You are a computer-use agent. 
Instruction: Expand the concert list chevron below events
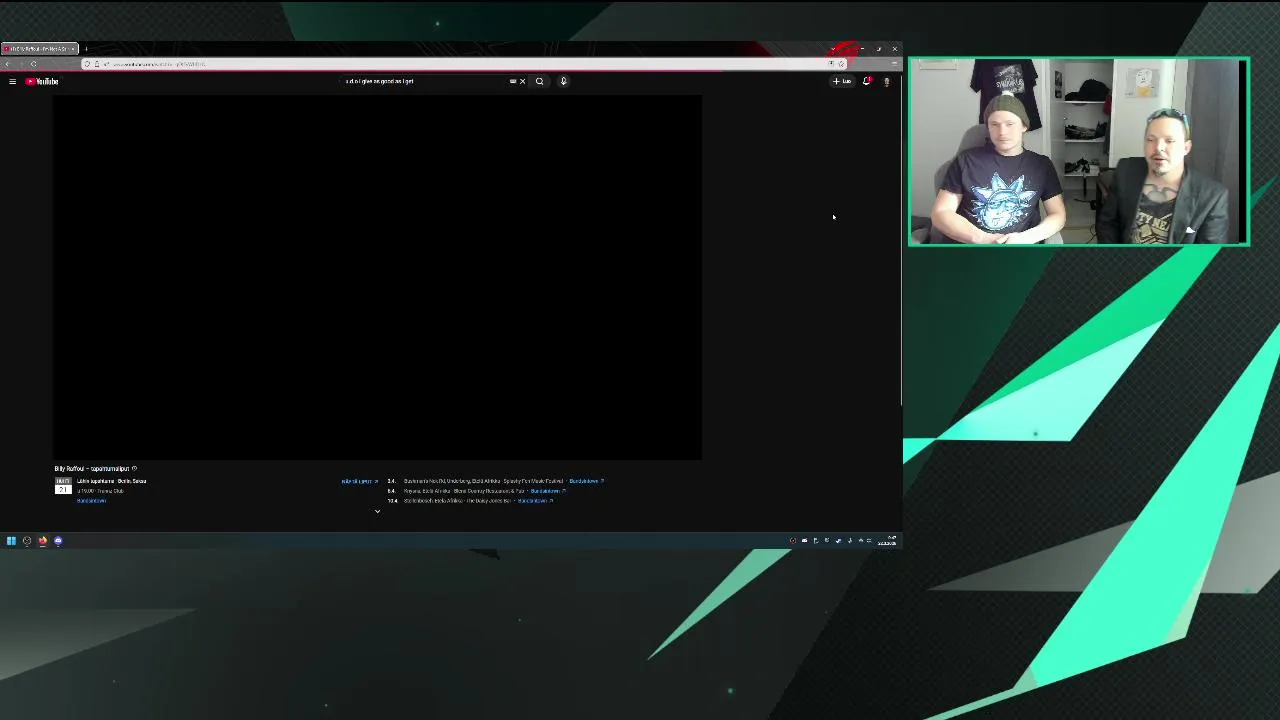[377, 511]
